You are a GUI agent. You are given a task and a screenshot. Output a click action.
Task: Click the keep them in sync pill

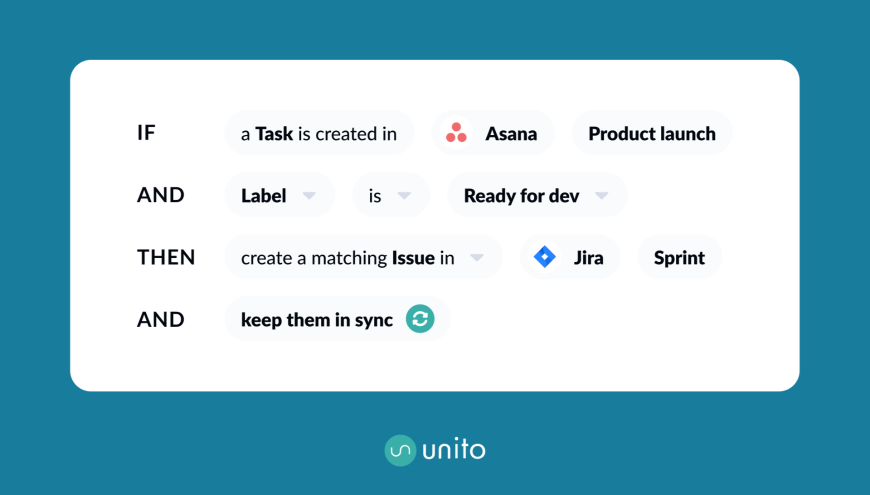coord(317,319)
